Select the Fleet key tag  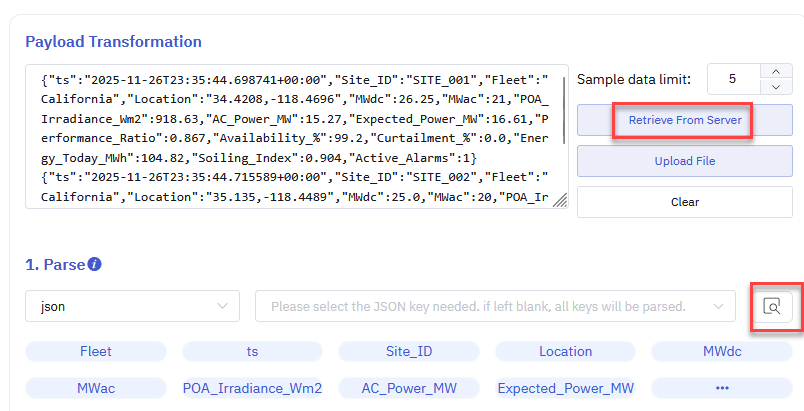pos(96,351)
